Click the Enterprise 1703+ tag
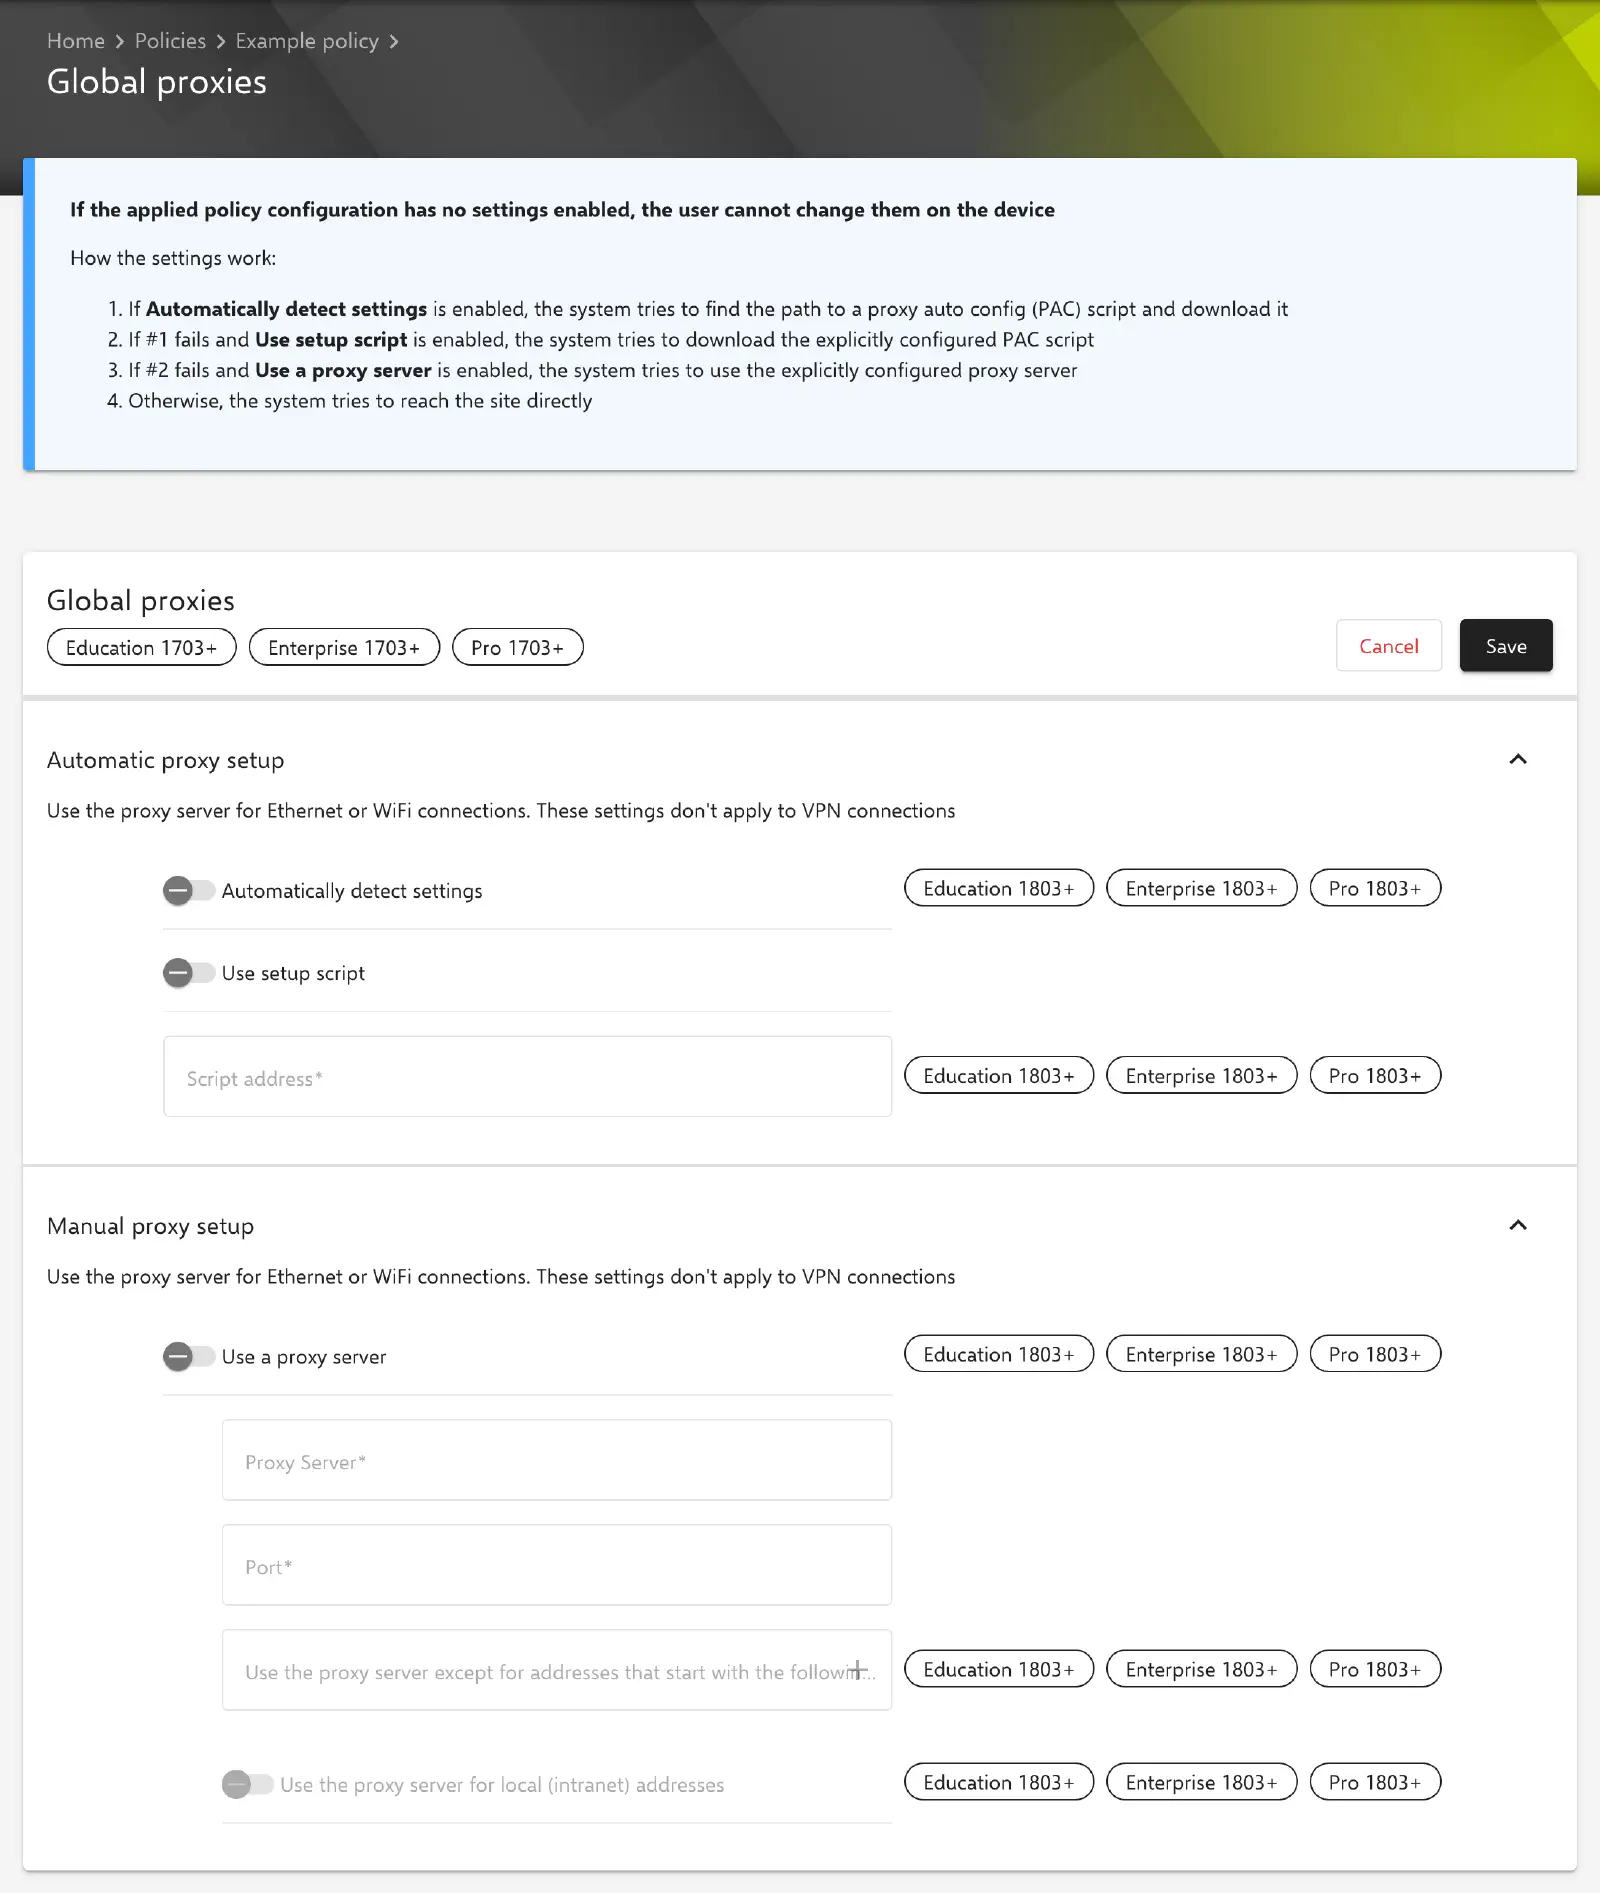Viewport: 1600px width, 1893px height. coord(344,647)
